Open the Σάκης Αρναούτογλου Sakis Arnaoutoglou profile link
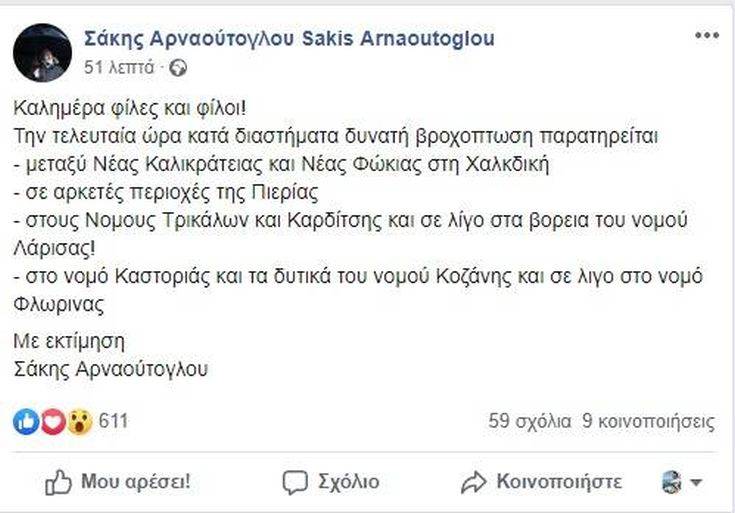 [289, 39]
